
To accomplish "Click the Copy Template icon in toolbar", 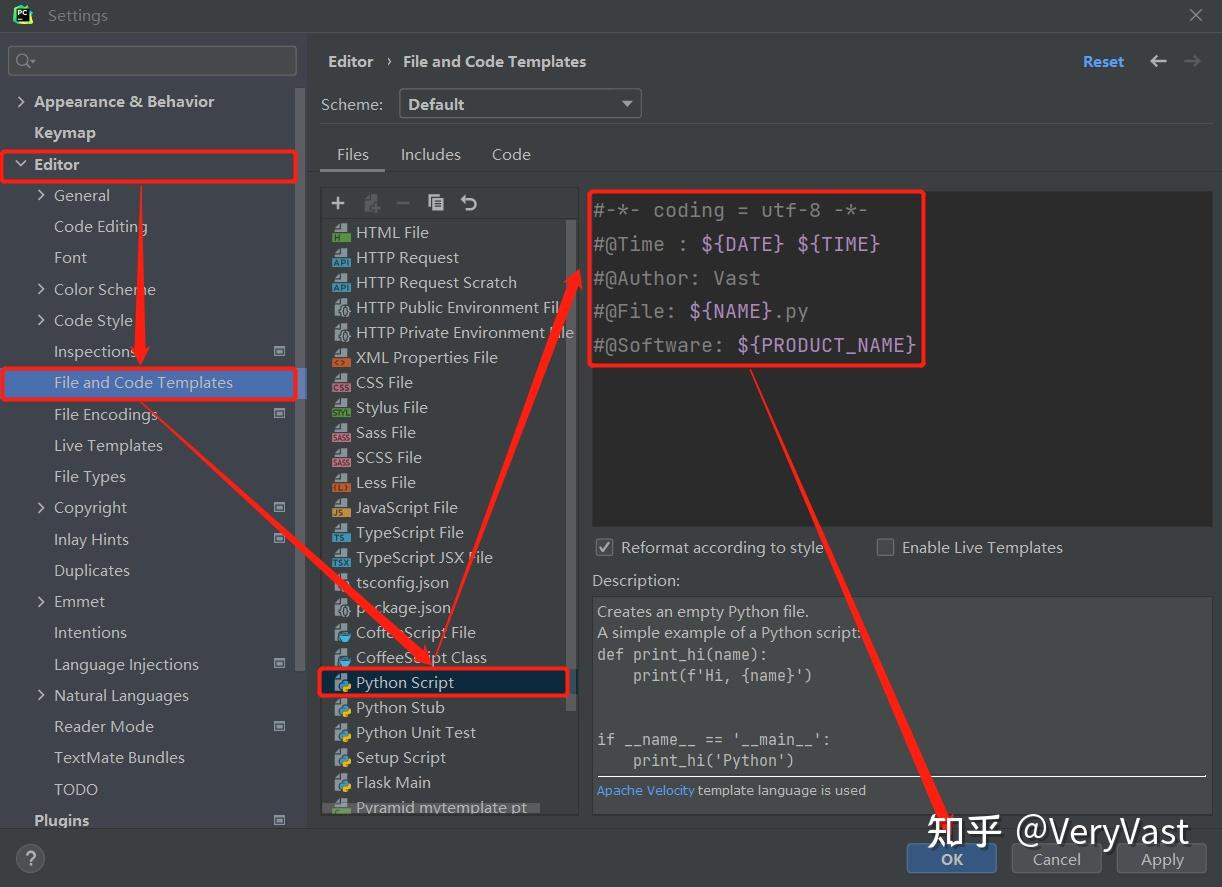I will tap(436, 203).
